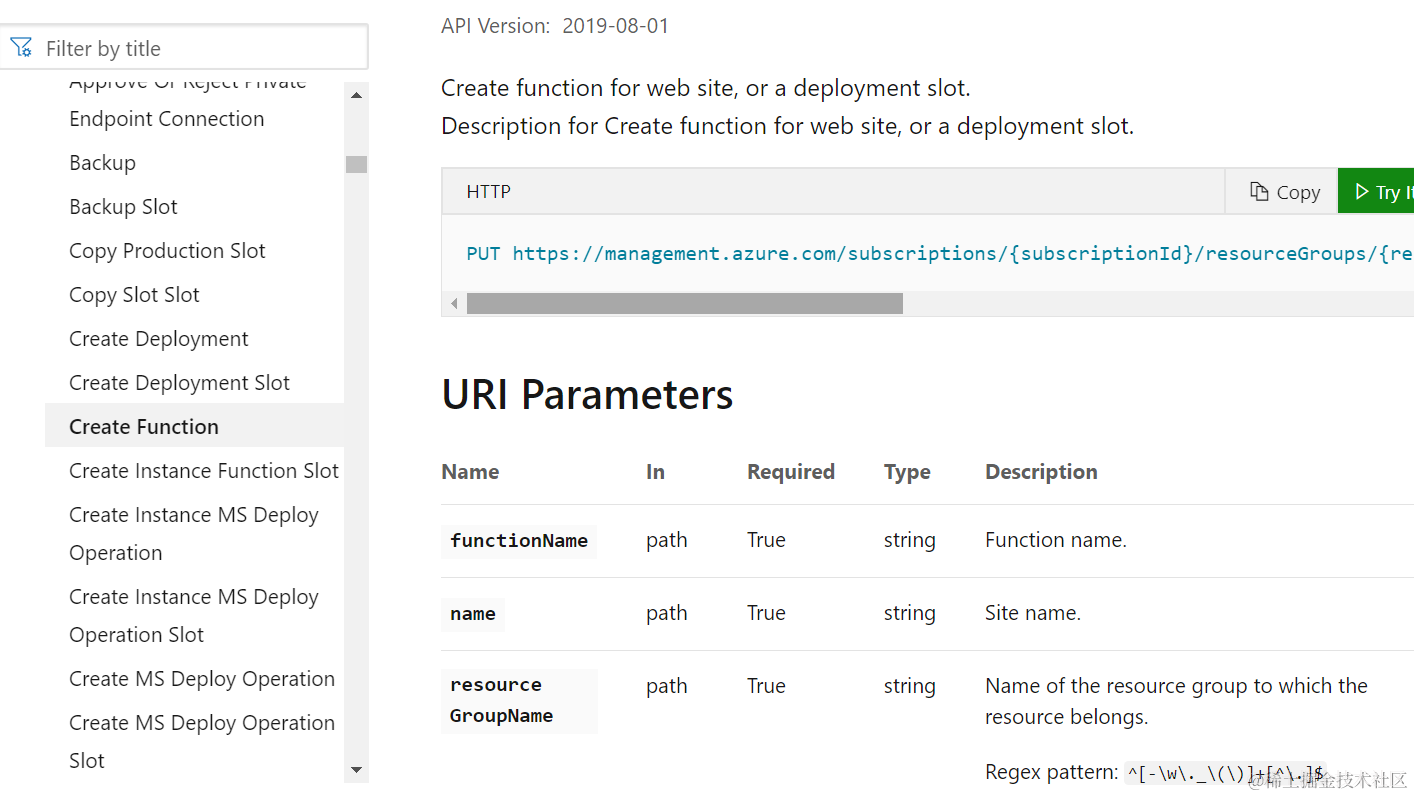The width and height of the screenshot is (1414, 797).
Task: Click the HTTP code block label
Action: point(488,192)
